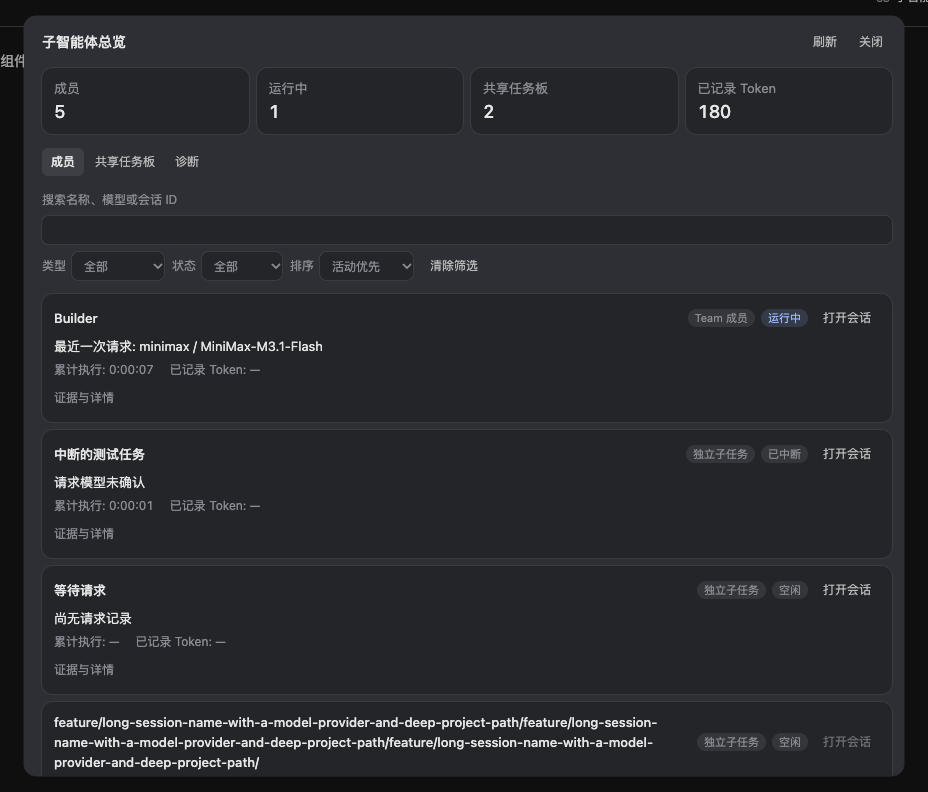
Task: Click the 已记录 Token card showing 180
Action: tap(789, 101)
